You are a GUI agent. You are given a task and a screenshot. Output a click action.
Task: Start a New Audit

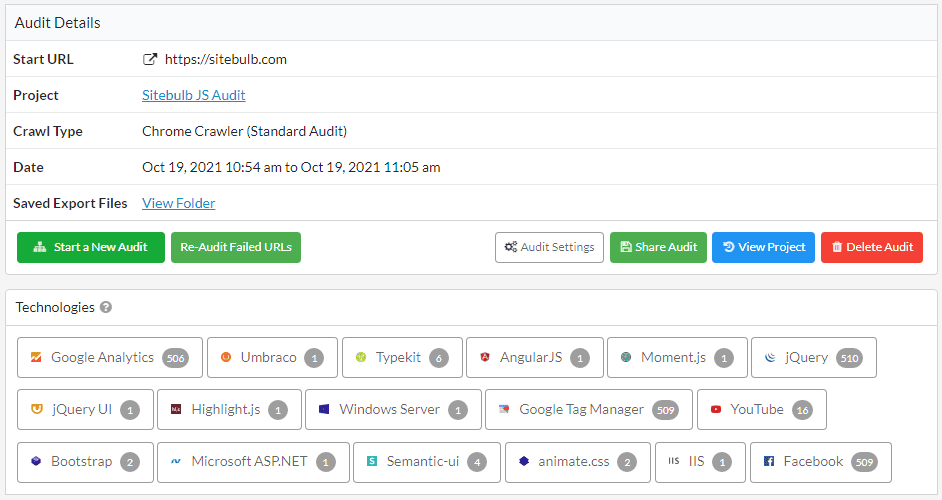point(91,247)
